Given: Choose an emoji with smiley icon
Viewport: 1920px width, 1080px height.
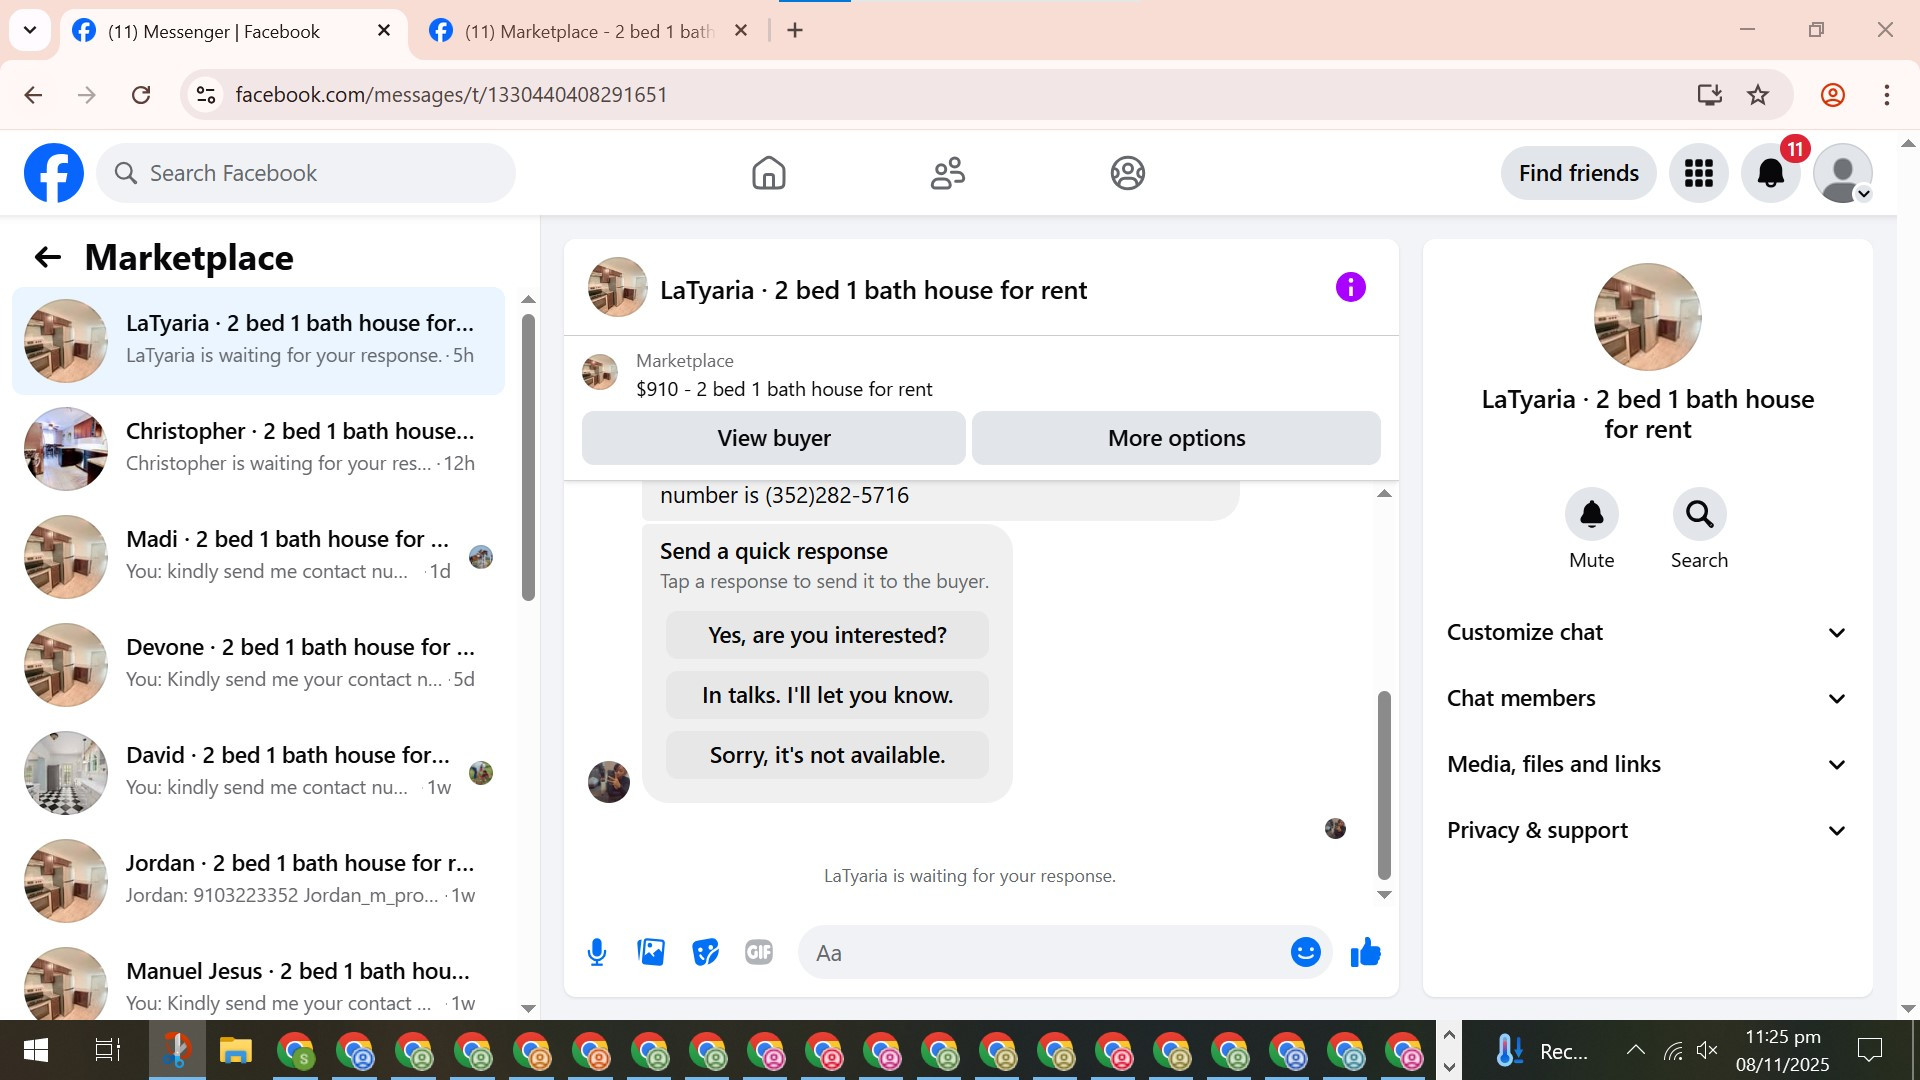Looking at the screenshot, I should [1305, 952].
